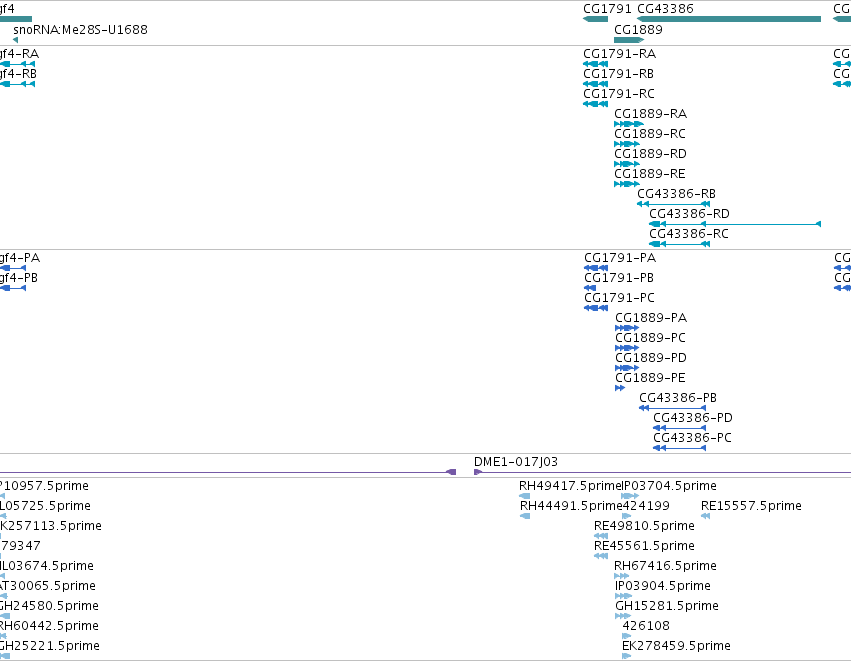Click label text IL03674.5prime
Viewport: 851px width, 661px height.
(47, 566)
